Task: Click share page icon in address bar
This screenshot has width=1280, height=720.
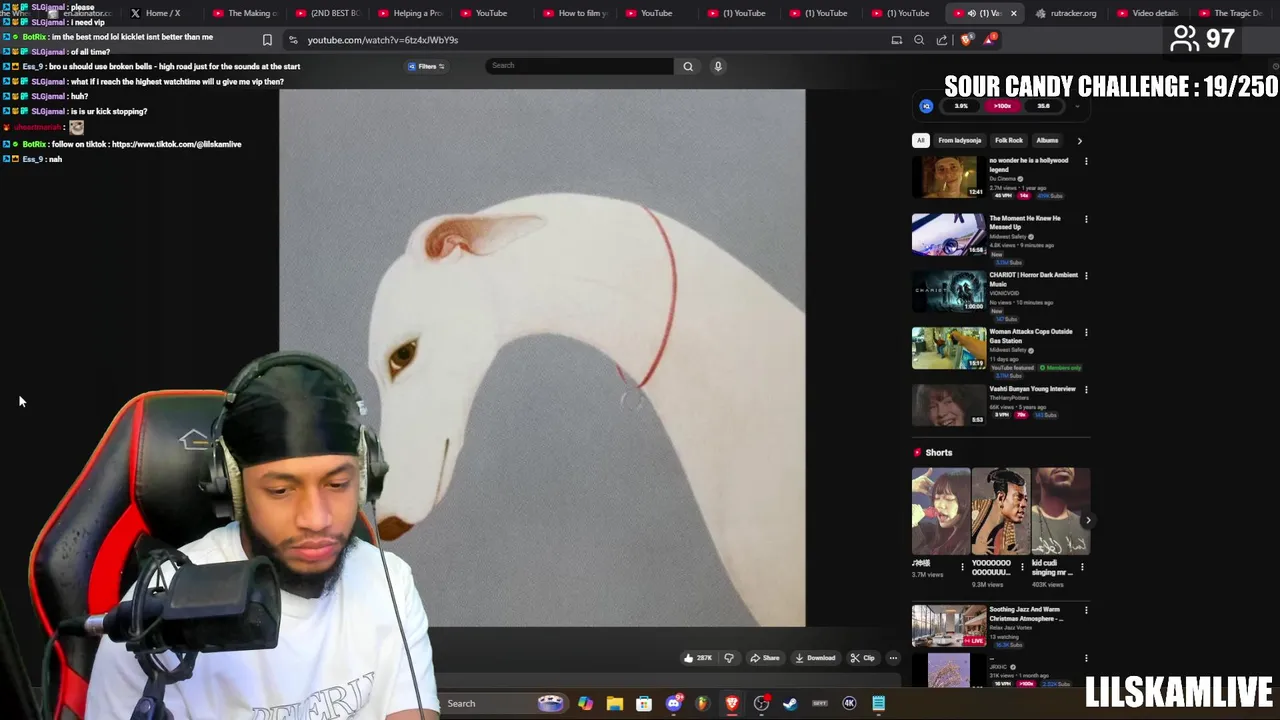Action: pos(942,40)
